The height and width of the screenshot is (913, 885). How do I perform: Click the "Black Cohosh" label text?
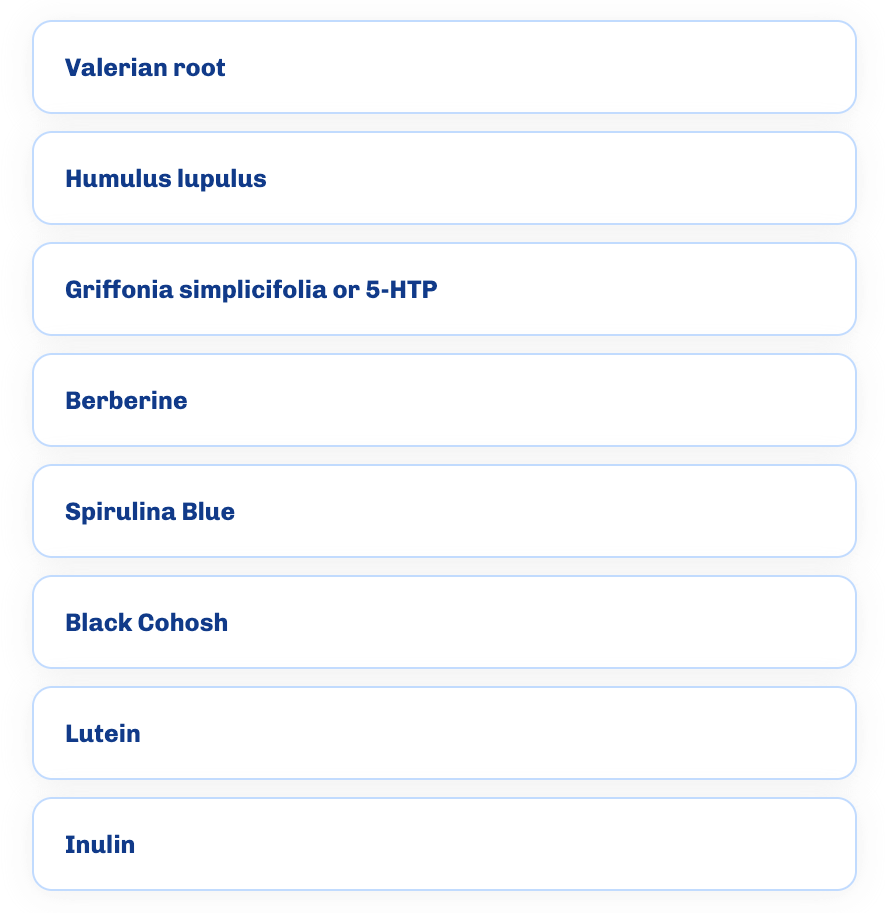tap(147, 623)
